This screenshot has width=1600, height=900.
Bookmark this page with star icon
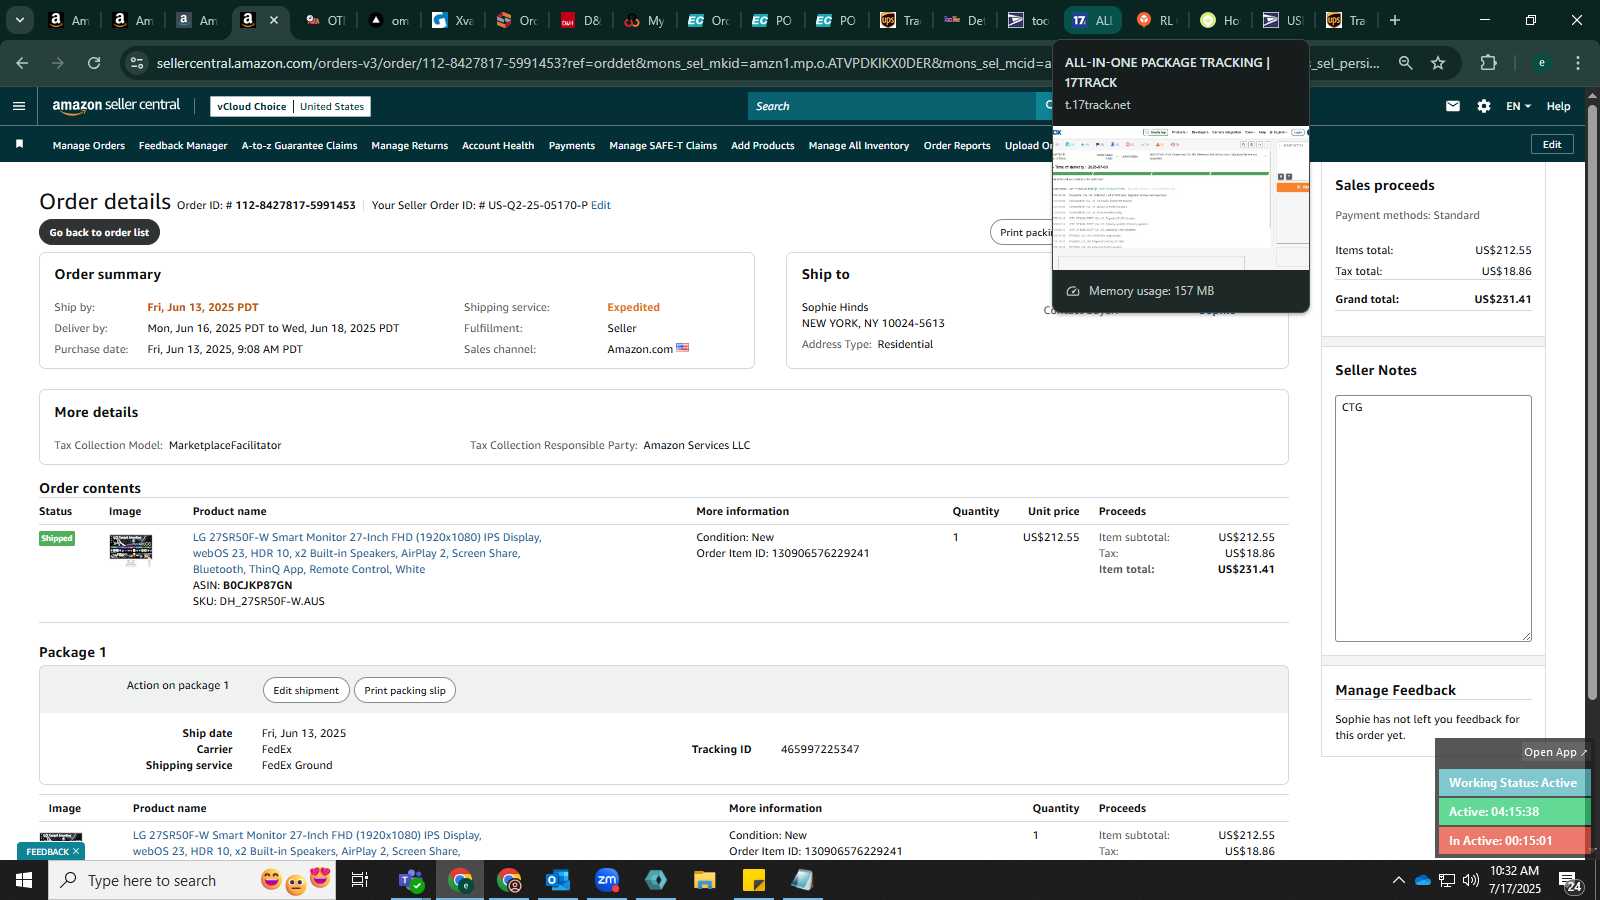click(x=1438, y=63)
